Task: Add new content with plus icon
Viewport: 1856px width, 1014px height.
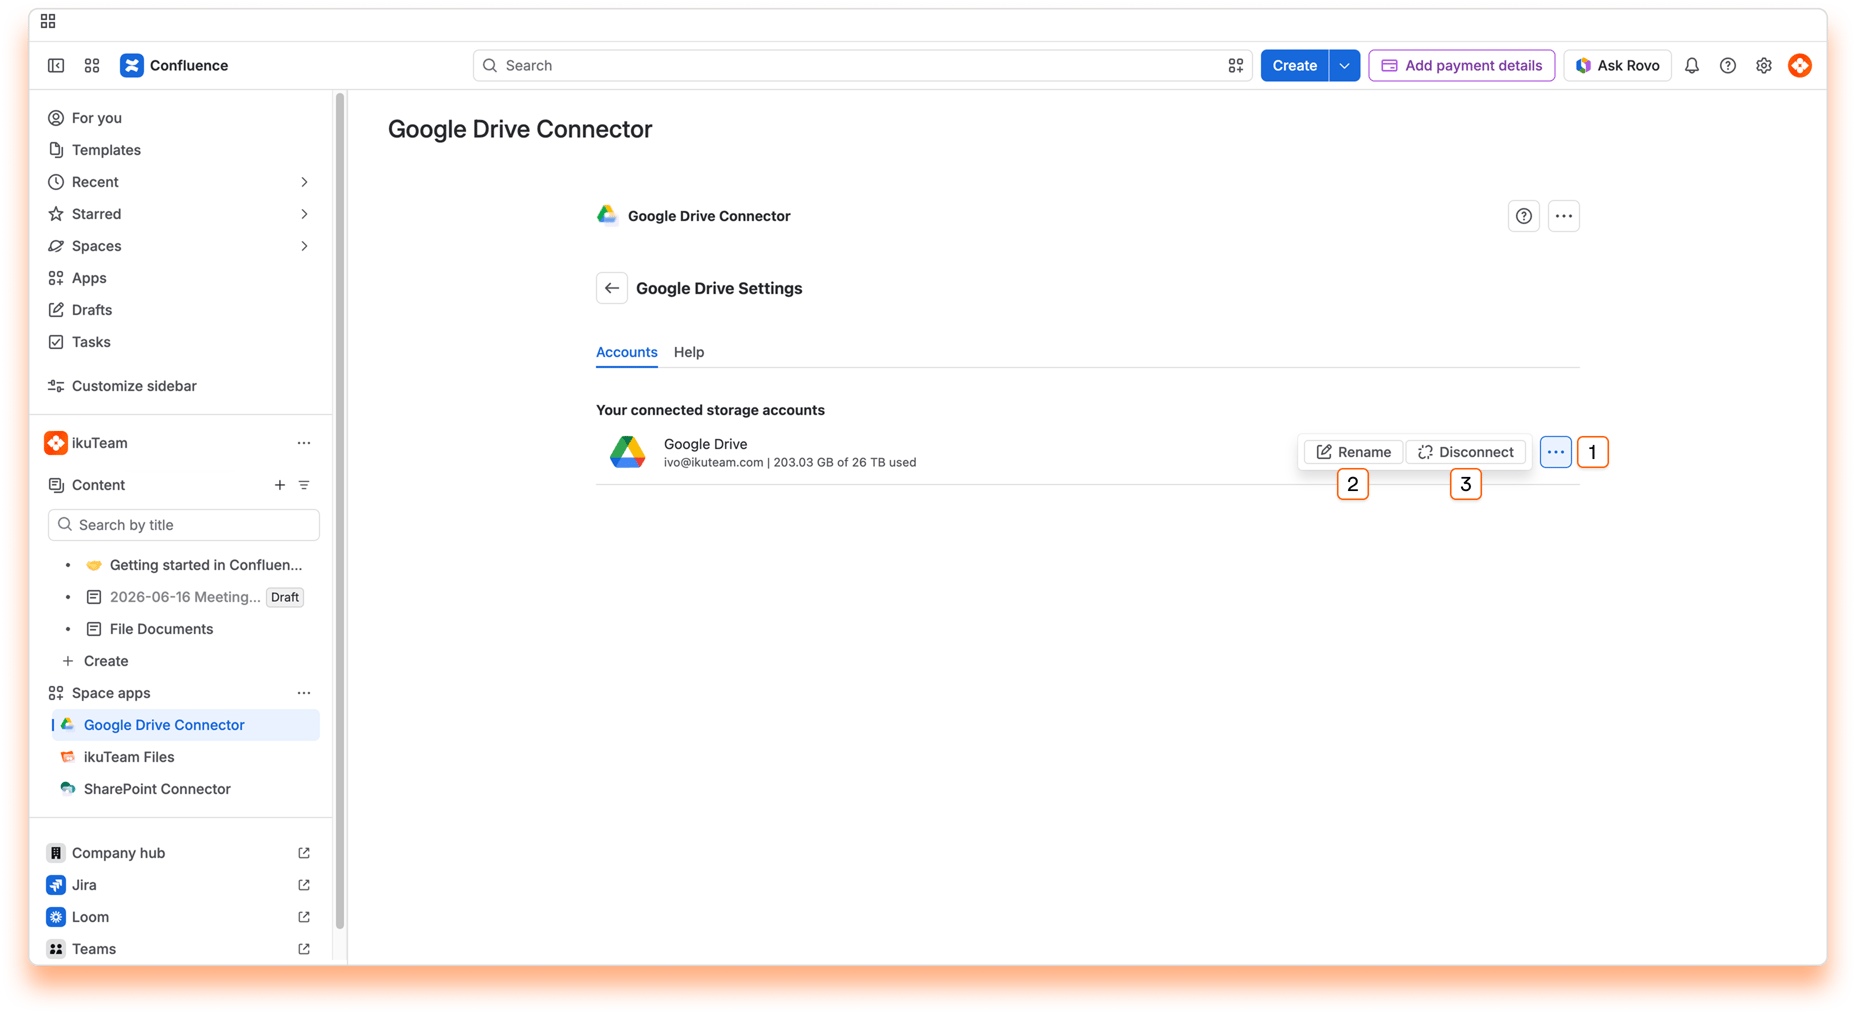Action: [280, 485]
